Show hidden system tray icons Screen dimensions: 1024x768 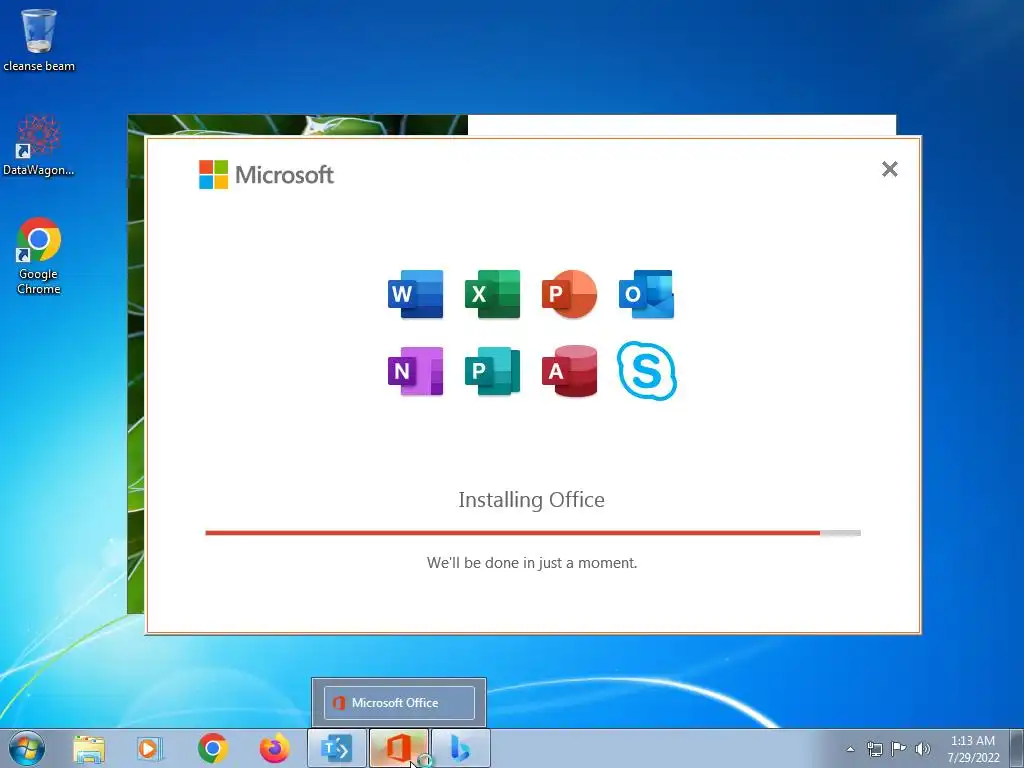[x=850, y=749]
